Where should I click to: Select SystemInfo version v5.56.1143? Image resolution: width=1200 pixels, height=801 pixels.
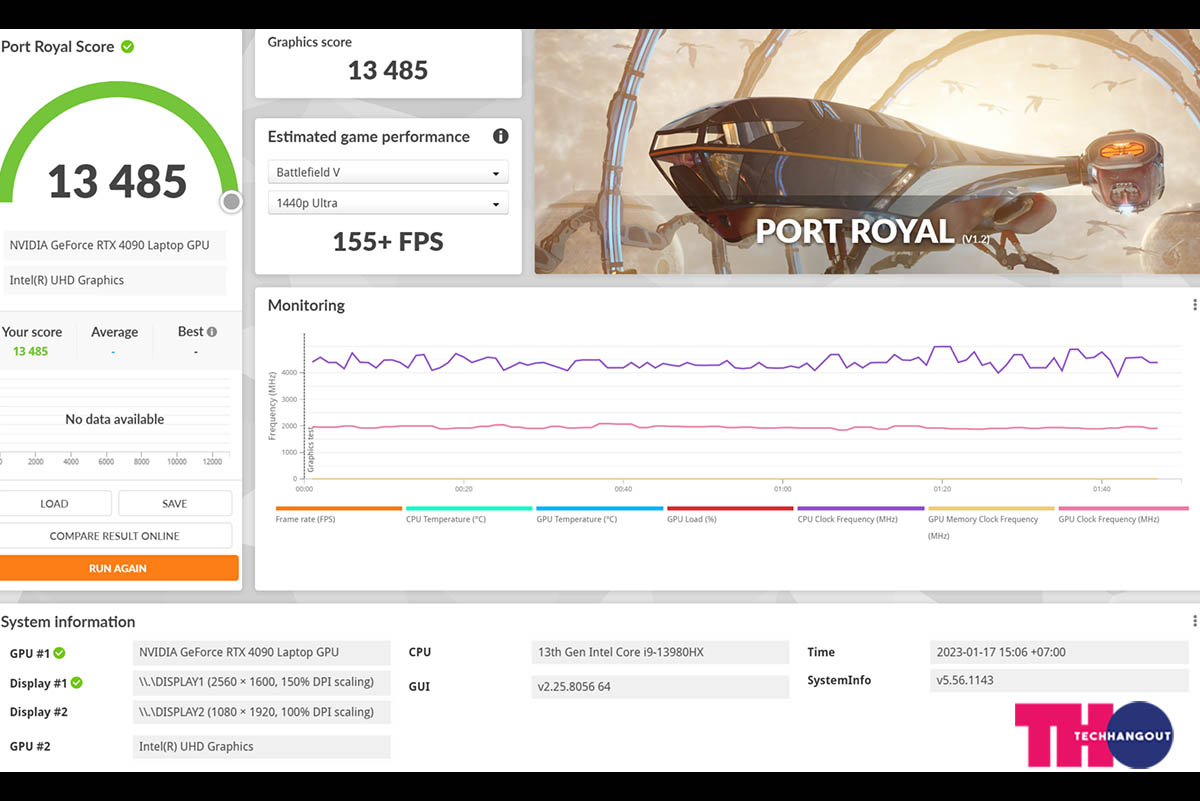click(1059, 680)
